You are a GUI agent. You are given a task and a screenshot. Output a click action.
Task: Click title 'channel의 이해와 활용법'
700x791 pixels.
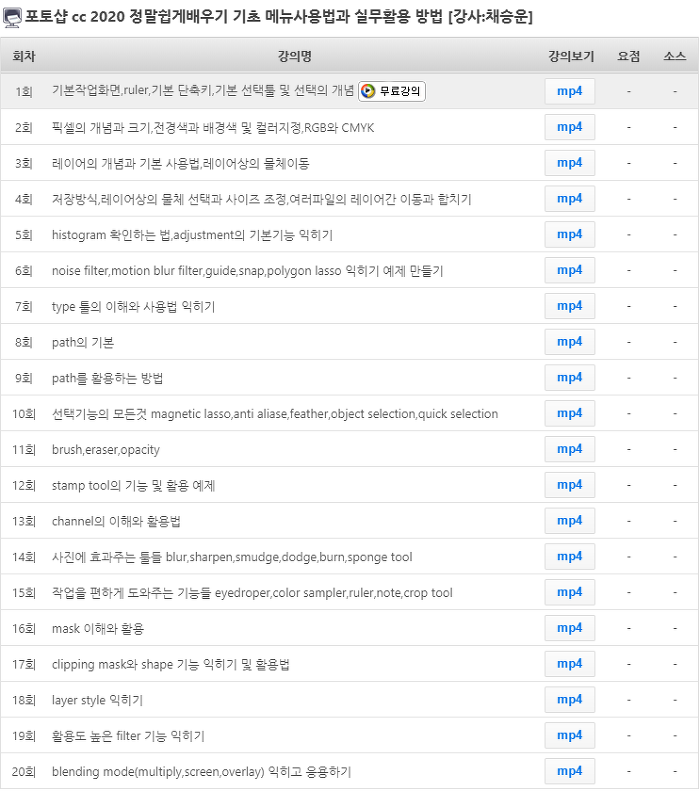116,522
